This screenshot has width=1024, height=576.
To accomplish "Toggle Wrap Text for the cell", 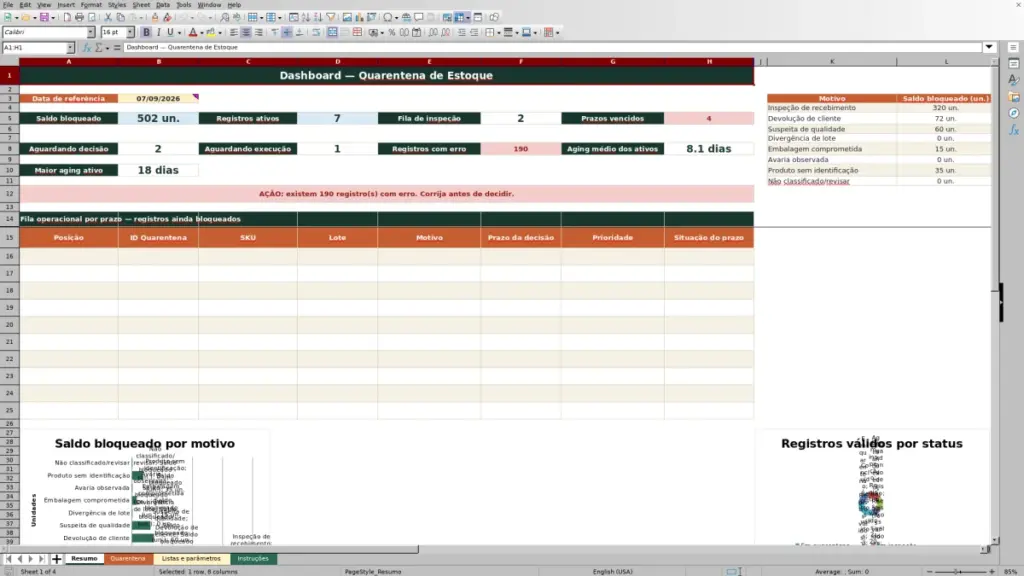I will (316, 33).
